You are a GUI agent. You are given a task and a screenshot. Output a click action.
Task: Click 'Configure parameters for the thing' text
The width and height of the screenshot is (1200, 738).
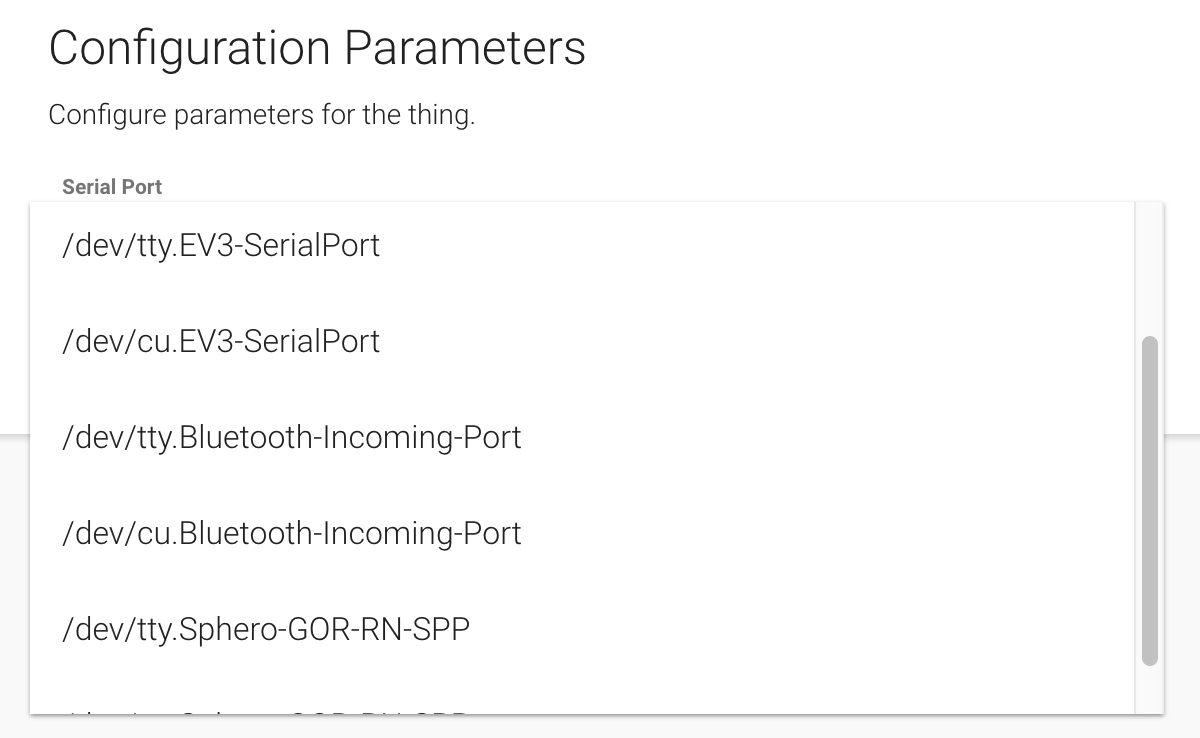coord(261,115)
